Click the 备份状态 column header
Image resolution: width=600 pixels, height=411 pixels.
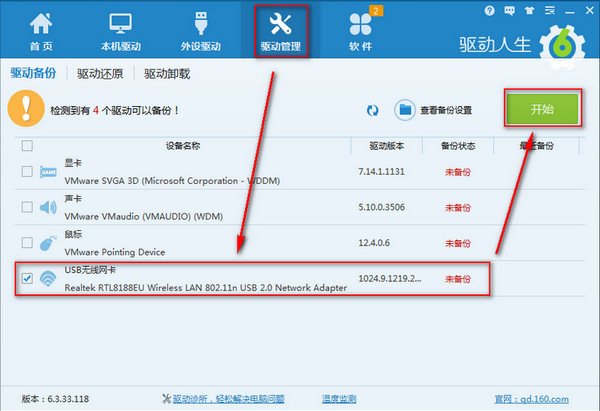point(458,146)
